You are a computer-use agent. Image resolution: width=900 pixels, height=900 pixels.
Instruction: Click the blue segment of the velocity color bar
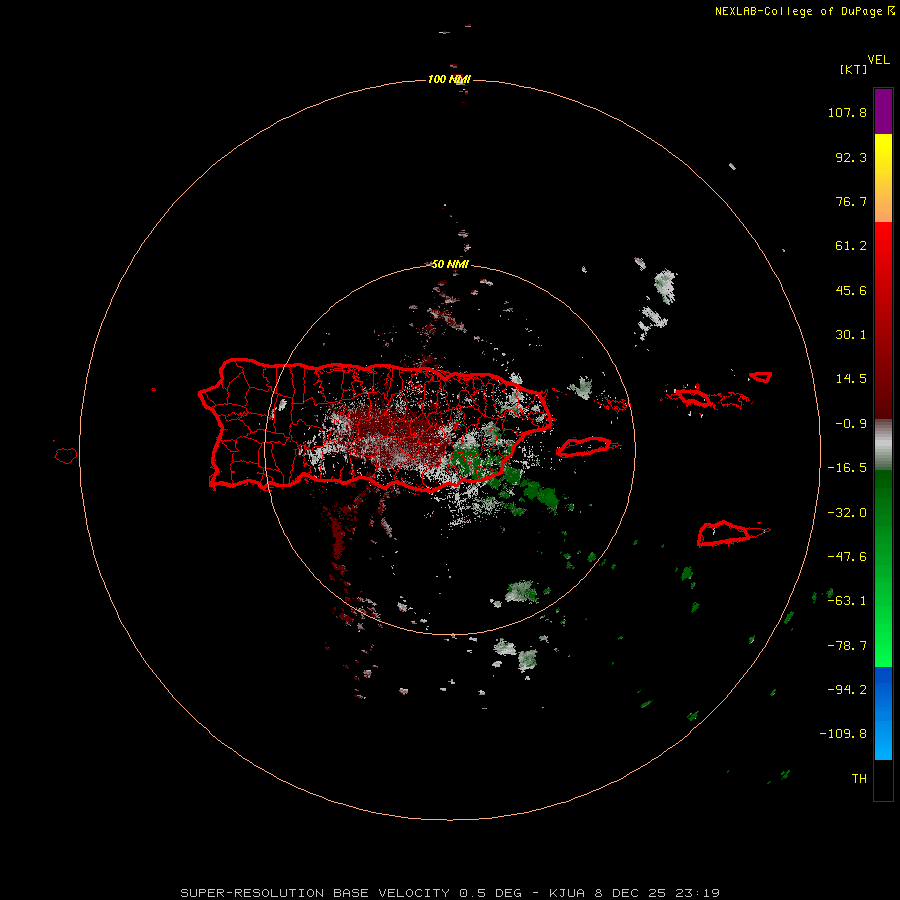coord(883,713)
